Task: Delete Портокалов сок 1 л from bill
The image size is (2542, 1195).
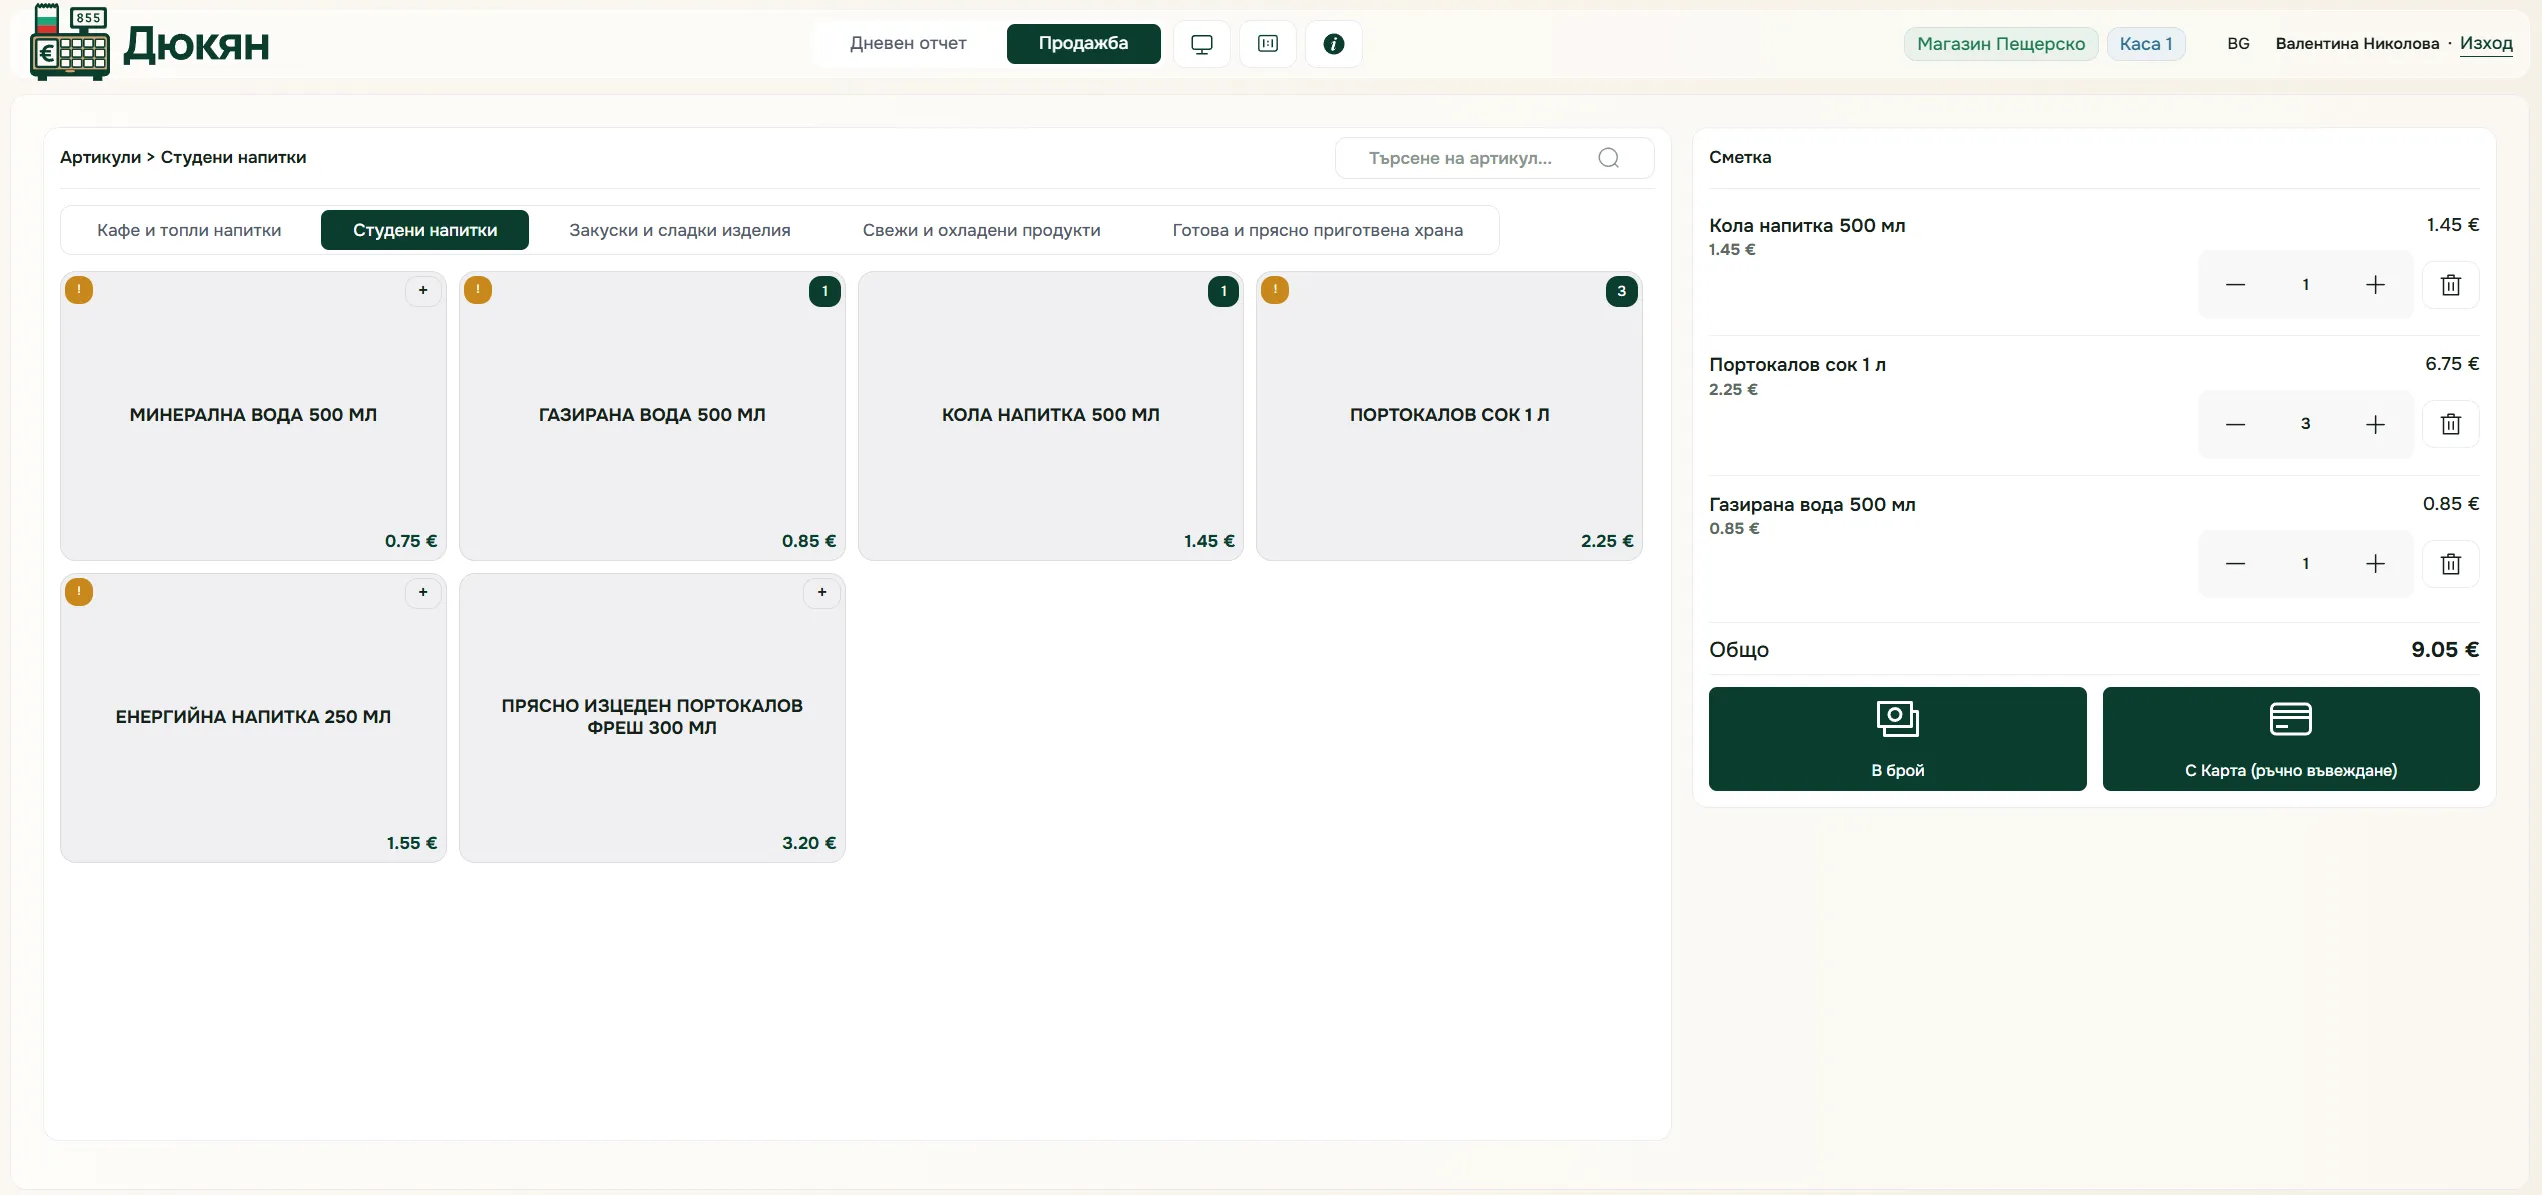Action: point(2450,424)
